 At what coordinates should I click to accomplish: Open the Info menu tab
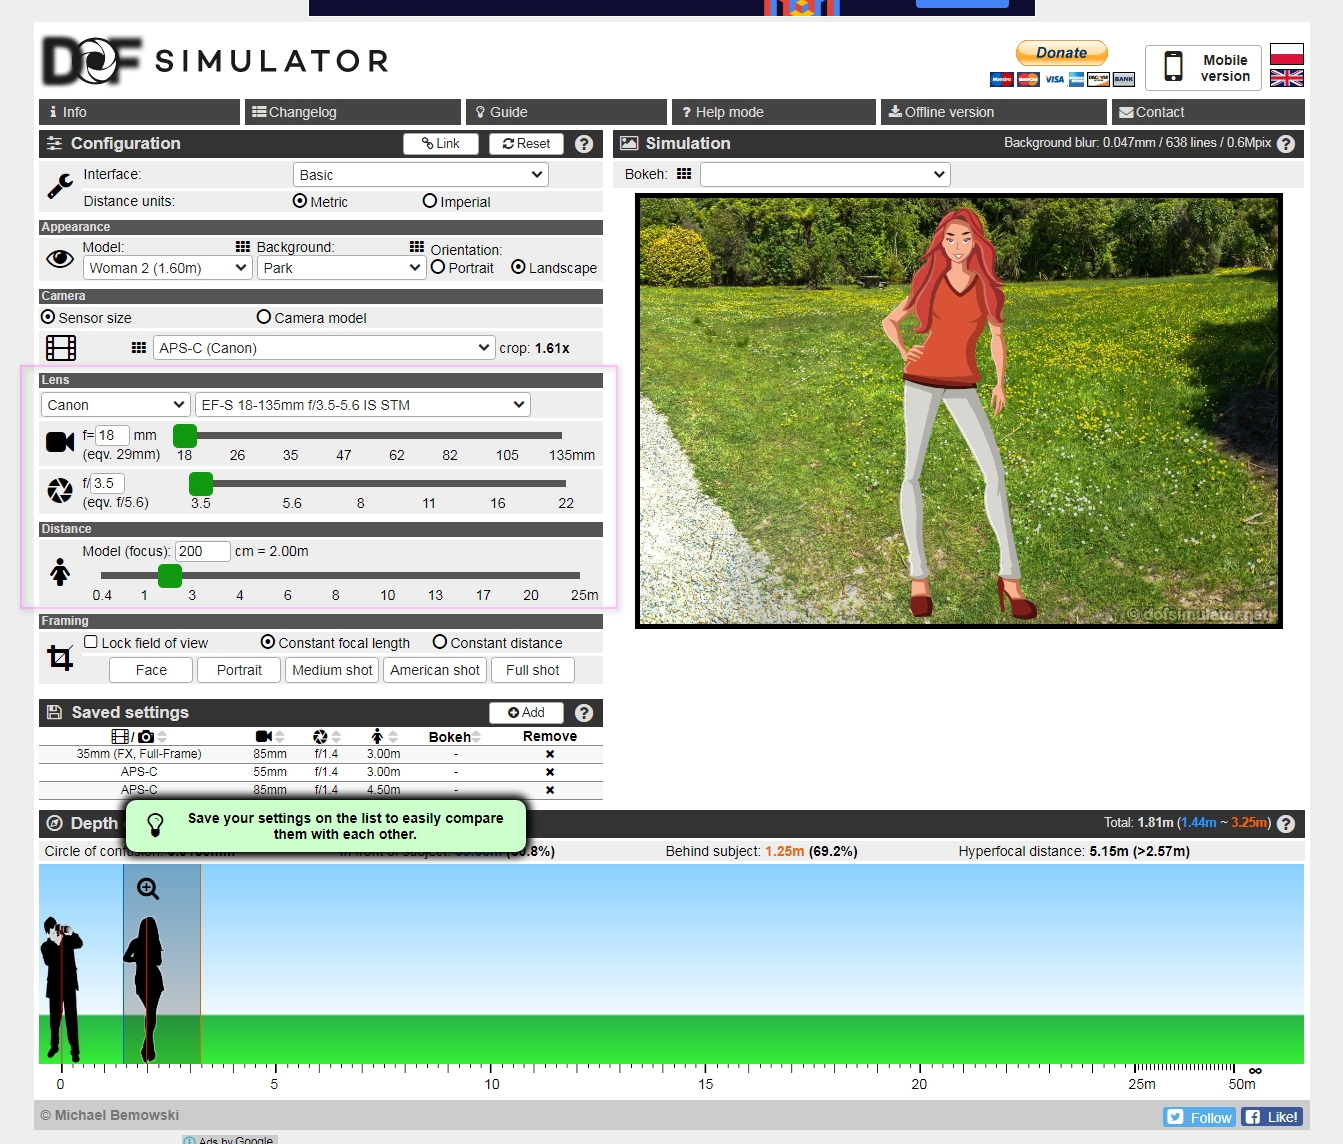[139, 112]
